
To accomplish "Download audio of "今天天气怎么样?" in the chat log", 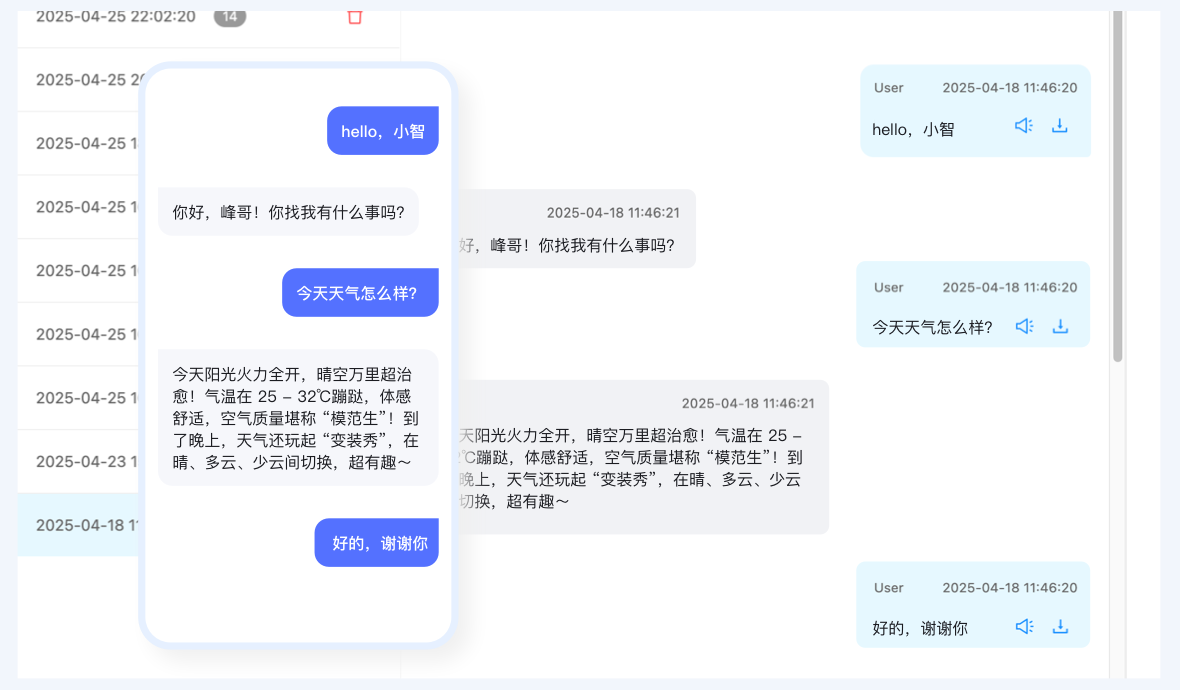I will (1060, 326).
